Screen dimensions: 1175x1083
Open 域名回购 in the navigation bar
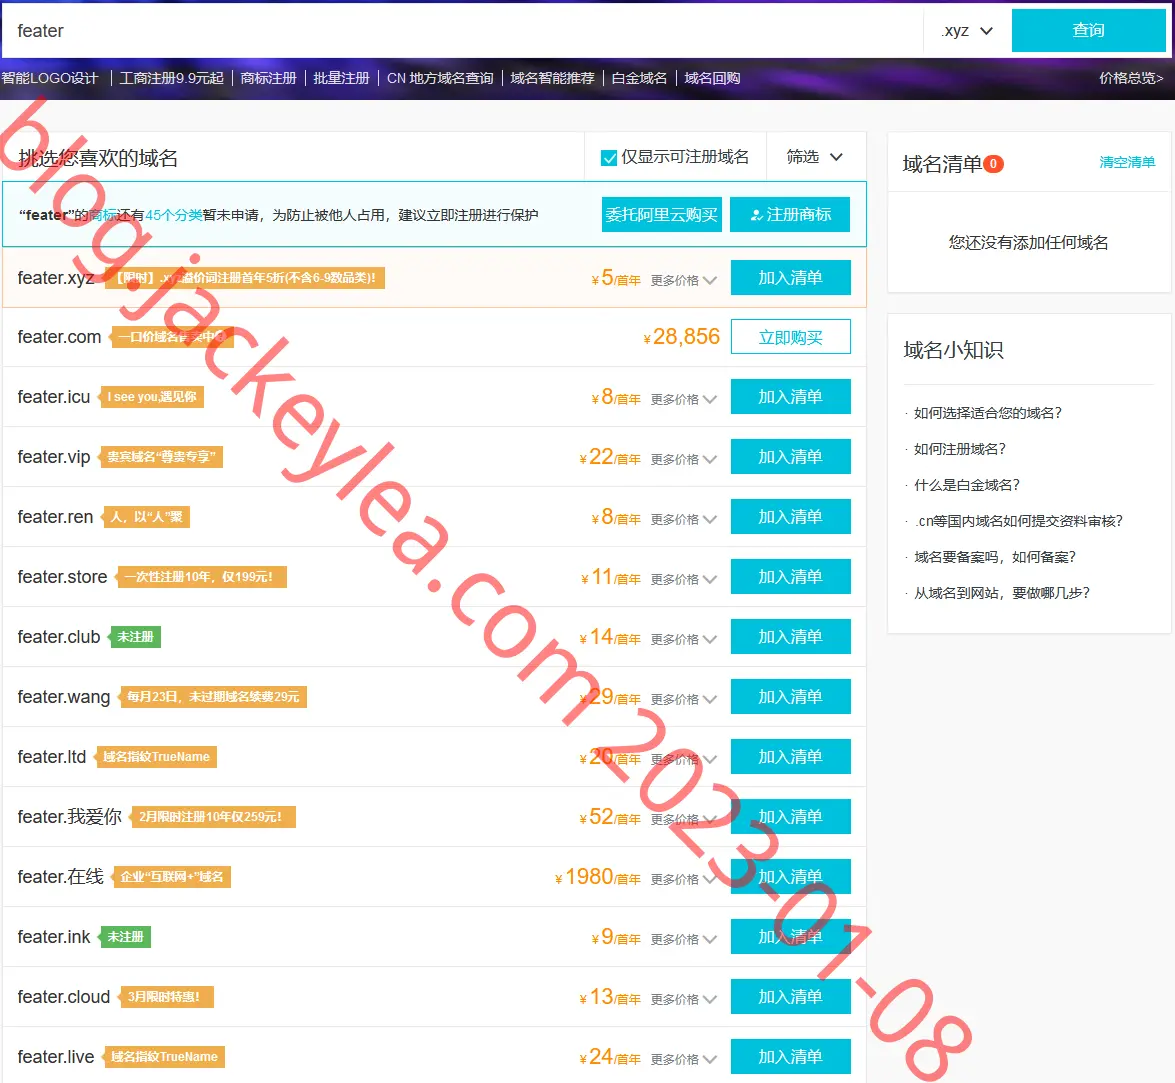pyautogui.click(x=712, y=79)
